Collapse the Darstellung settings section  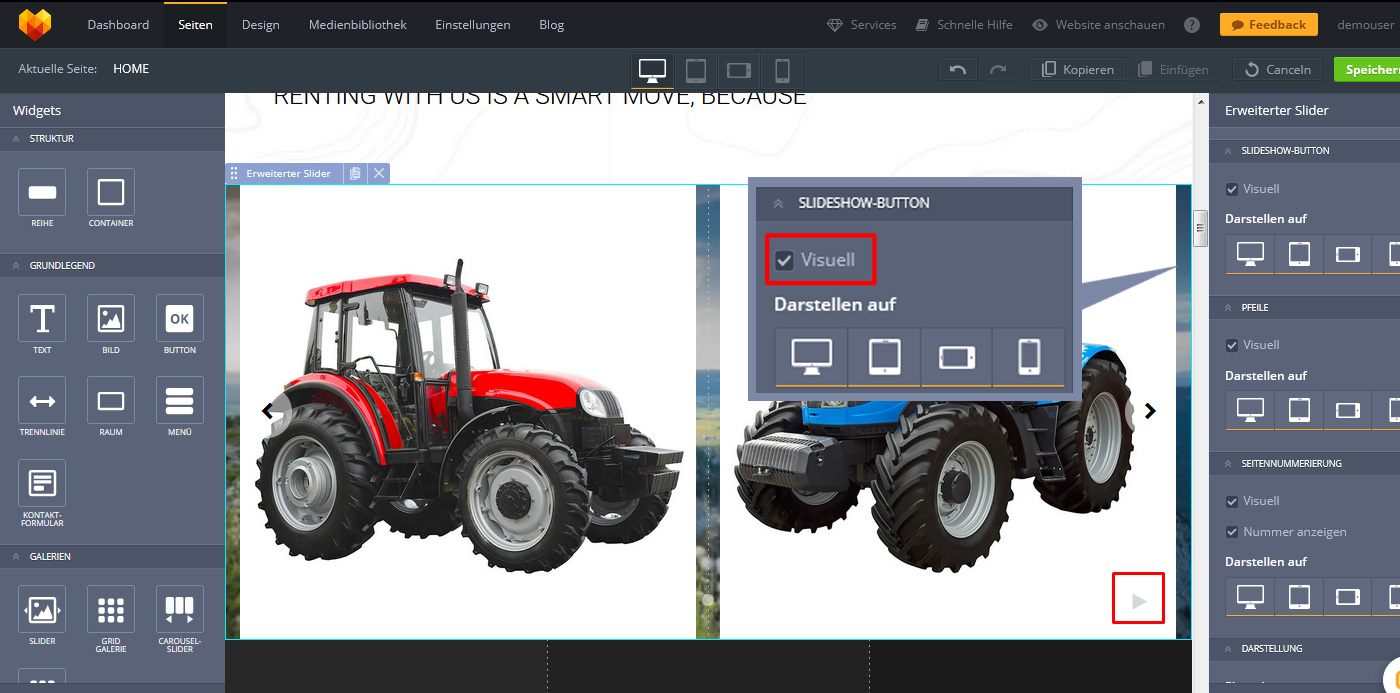pyautogui.click(x=1227, y=648)
